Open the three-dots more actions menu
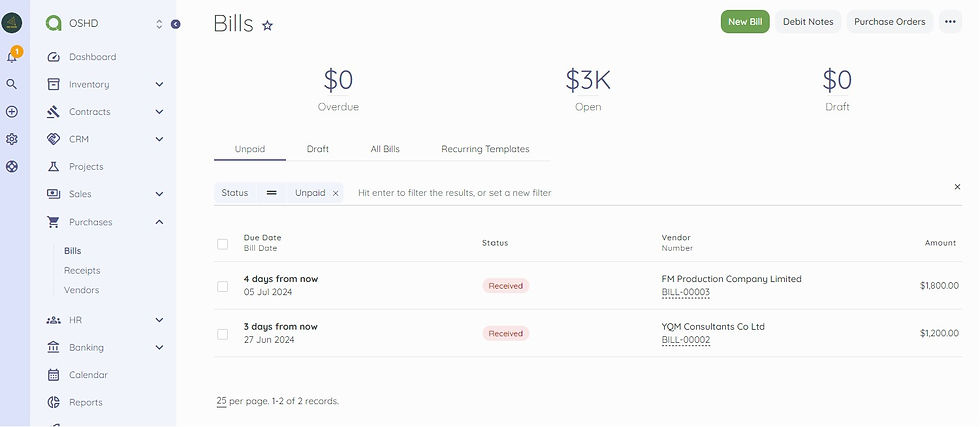Viewport: 980px width, 427px height. pos(950,22)
